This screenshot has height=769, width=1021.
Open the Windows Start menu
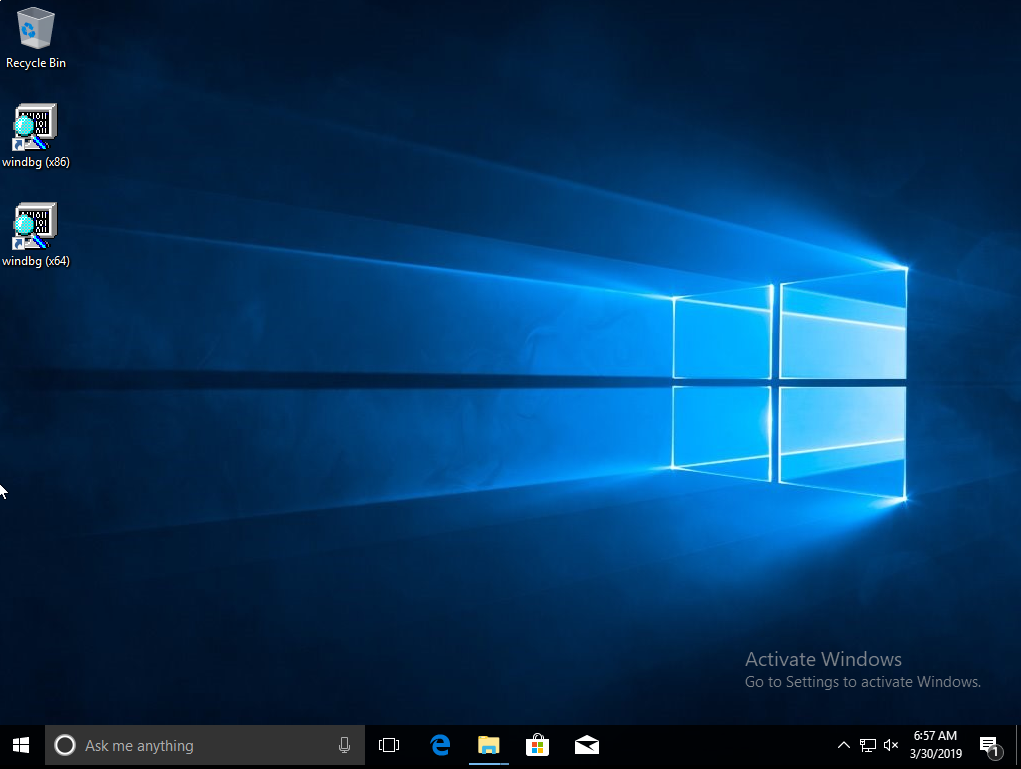click(x=21, y=745)
